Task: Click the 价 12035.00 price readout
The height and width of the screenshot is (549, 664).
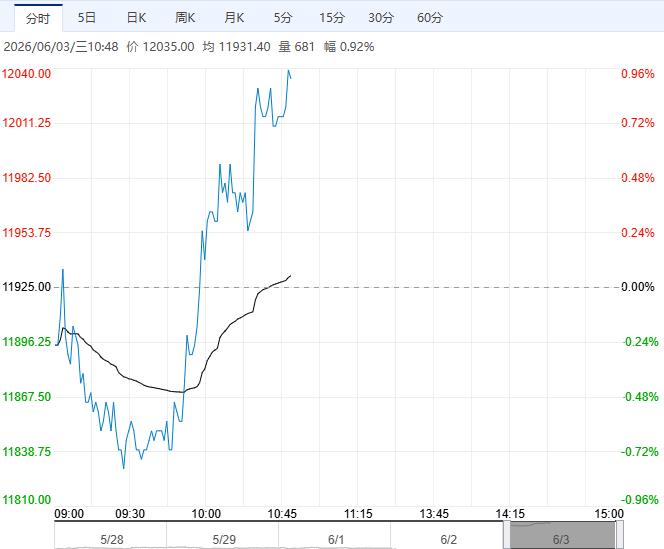Action: coord(160,47)
